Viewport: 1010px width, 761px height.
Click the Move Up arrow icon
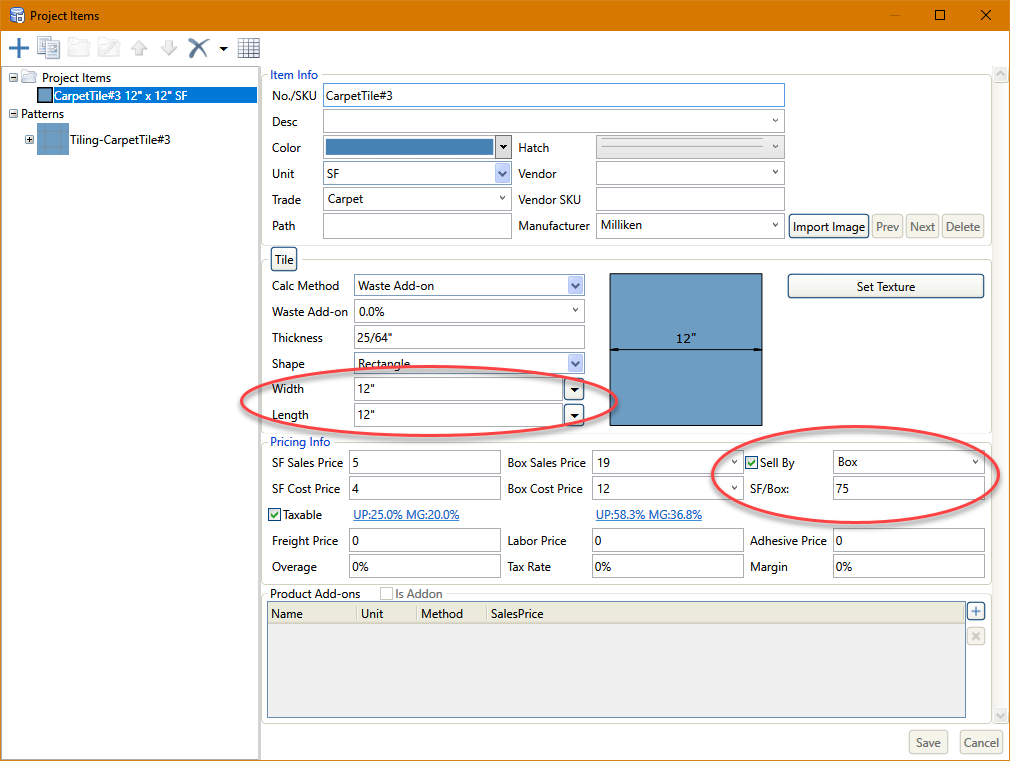tap(138, 48)
